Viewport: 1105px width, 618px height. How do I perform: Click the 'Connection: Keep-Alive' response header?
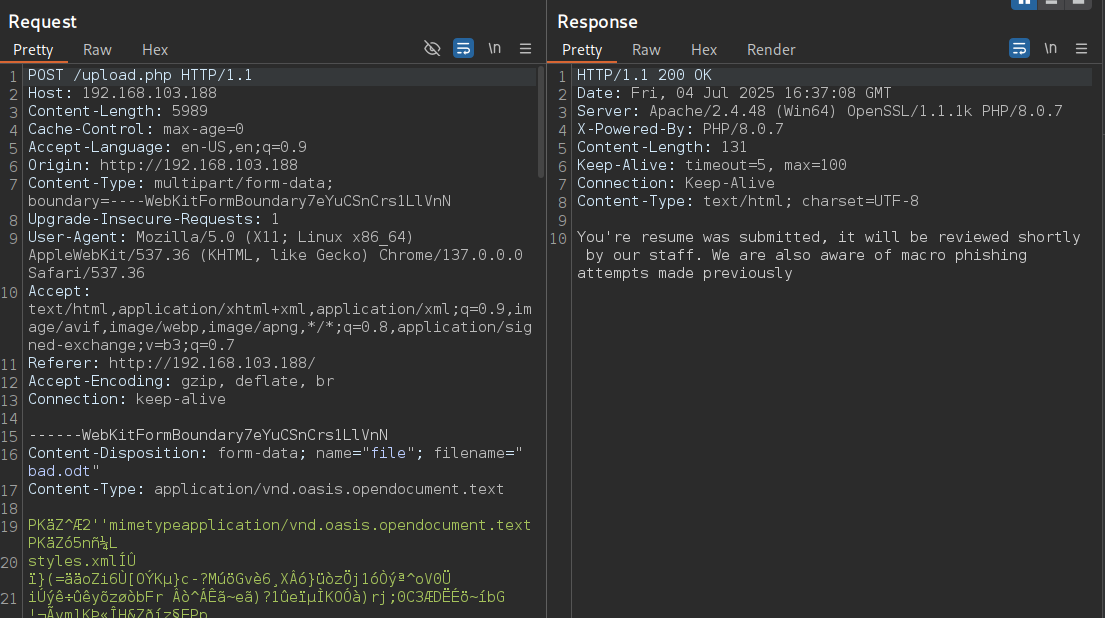pyautogui.click(x=676, y=183)
